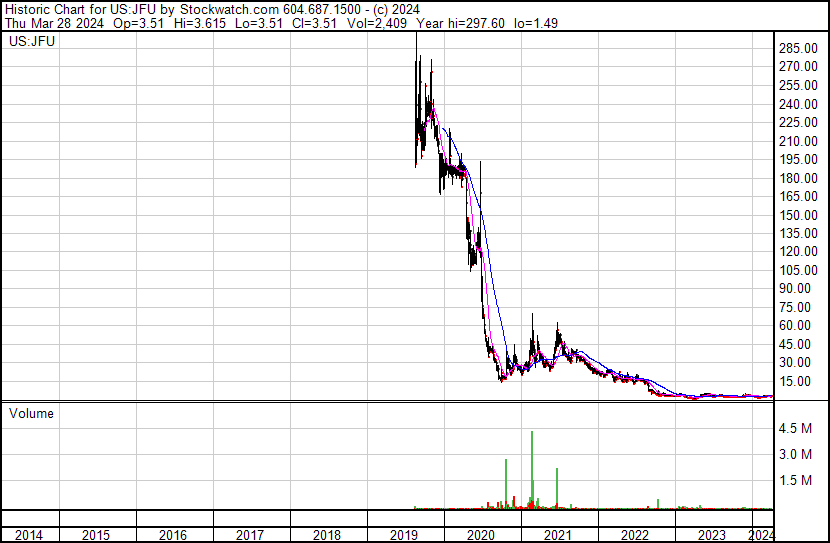
Task: Click the 15.00 price axis value
Action: tap(795, 381)
